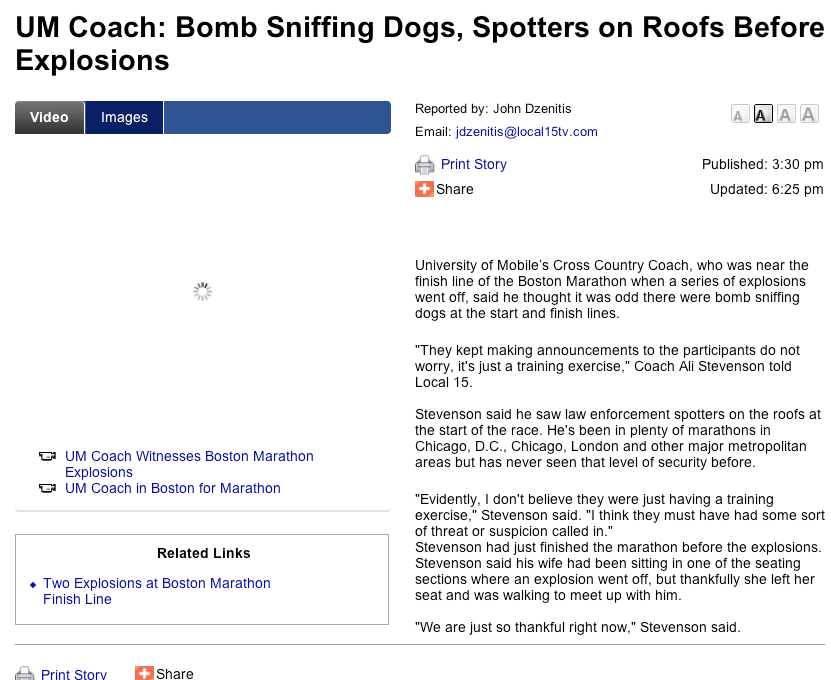The height and width of the screenshot is (680, 831).
Task: Click the printer icon at the bottom of the article
Action: coord(24,674)
